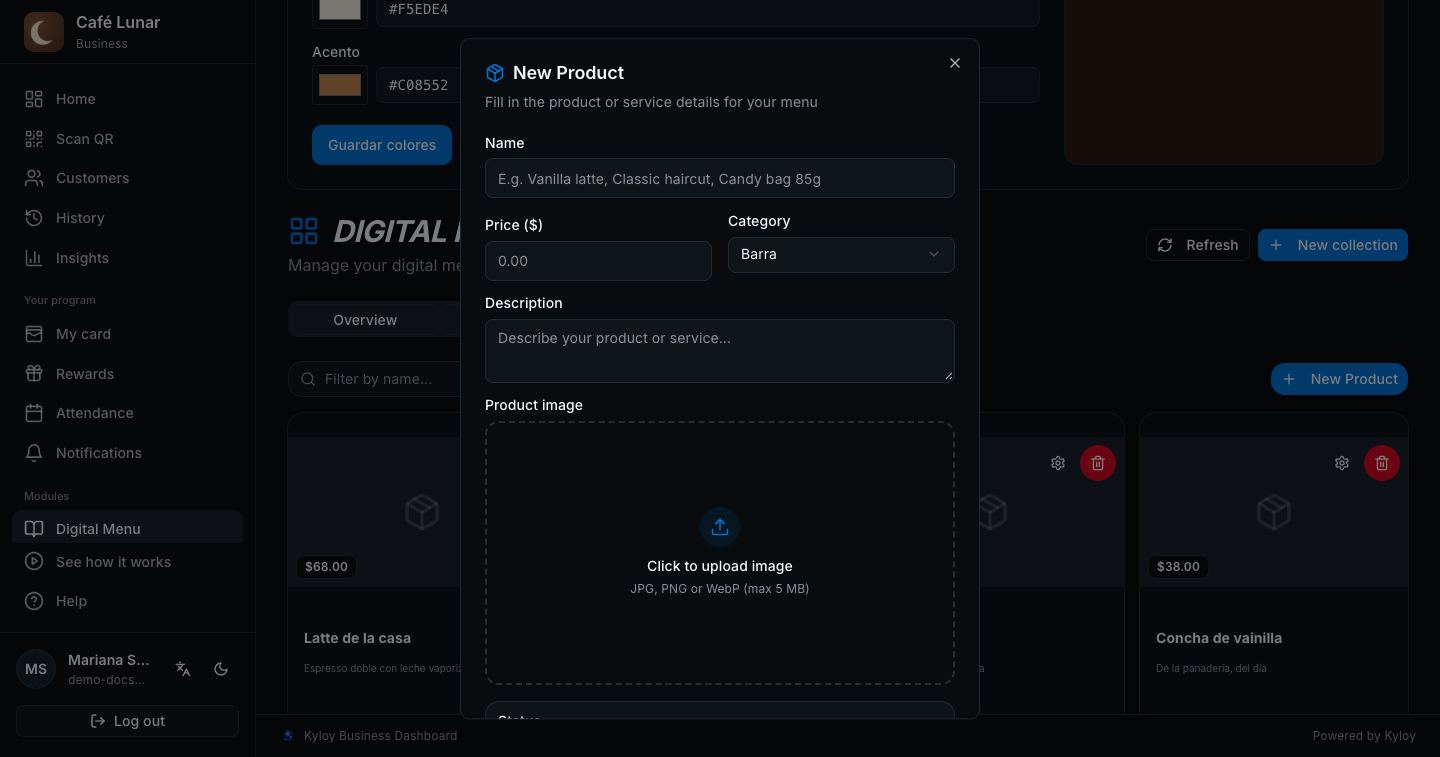Open settings gear for Concha de vainilla
Viewport: 1440px width, 757px height.
click(1342, 463)
